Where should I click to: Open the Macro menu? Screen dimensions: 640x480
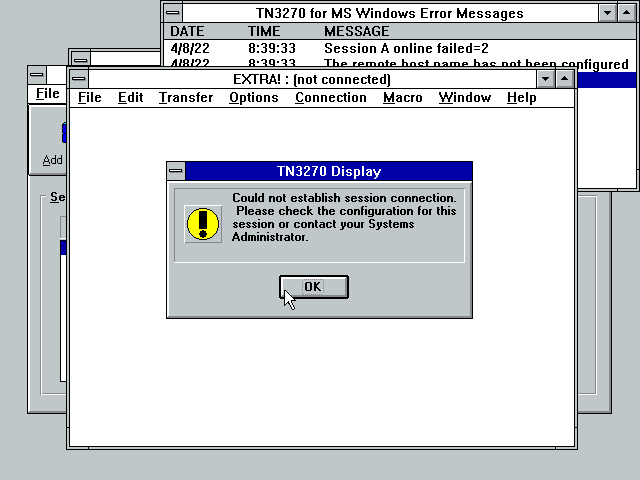coord(402,98)
